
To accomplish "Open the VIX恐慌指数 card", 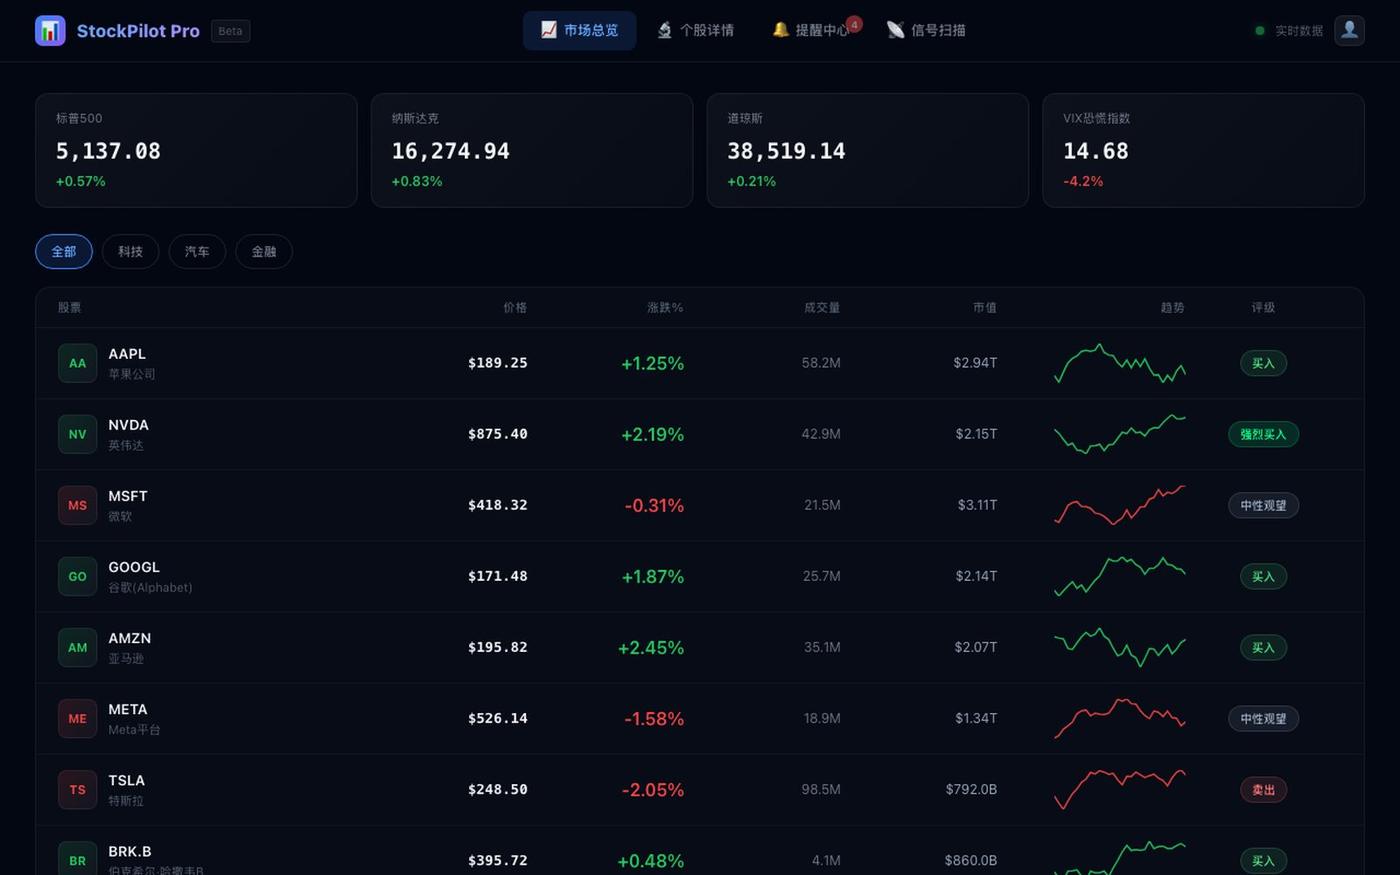I will pyautogui.click(x=1203, y=150).
